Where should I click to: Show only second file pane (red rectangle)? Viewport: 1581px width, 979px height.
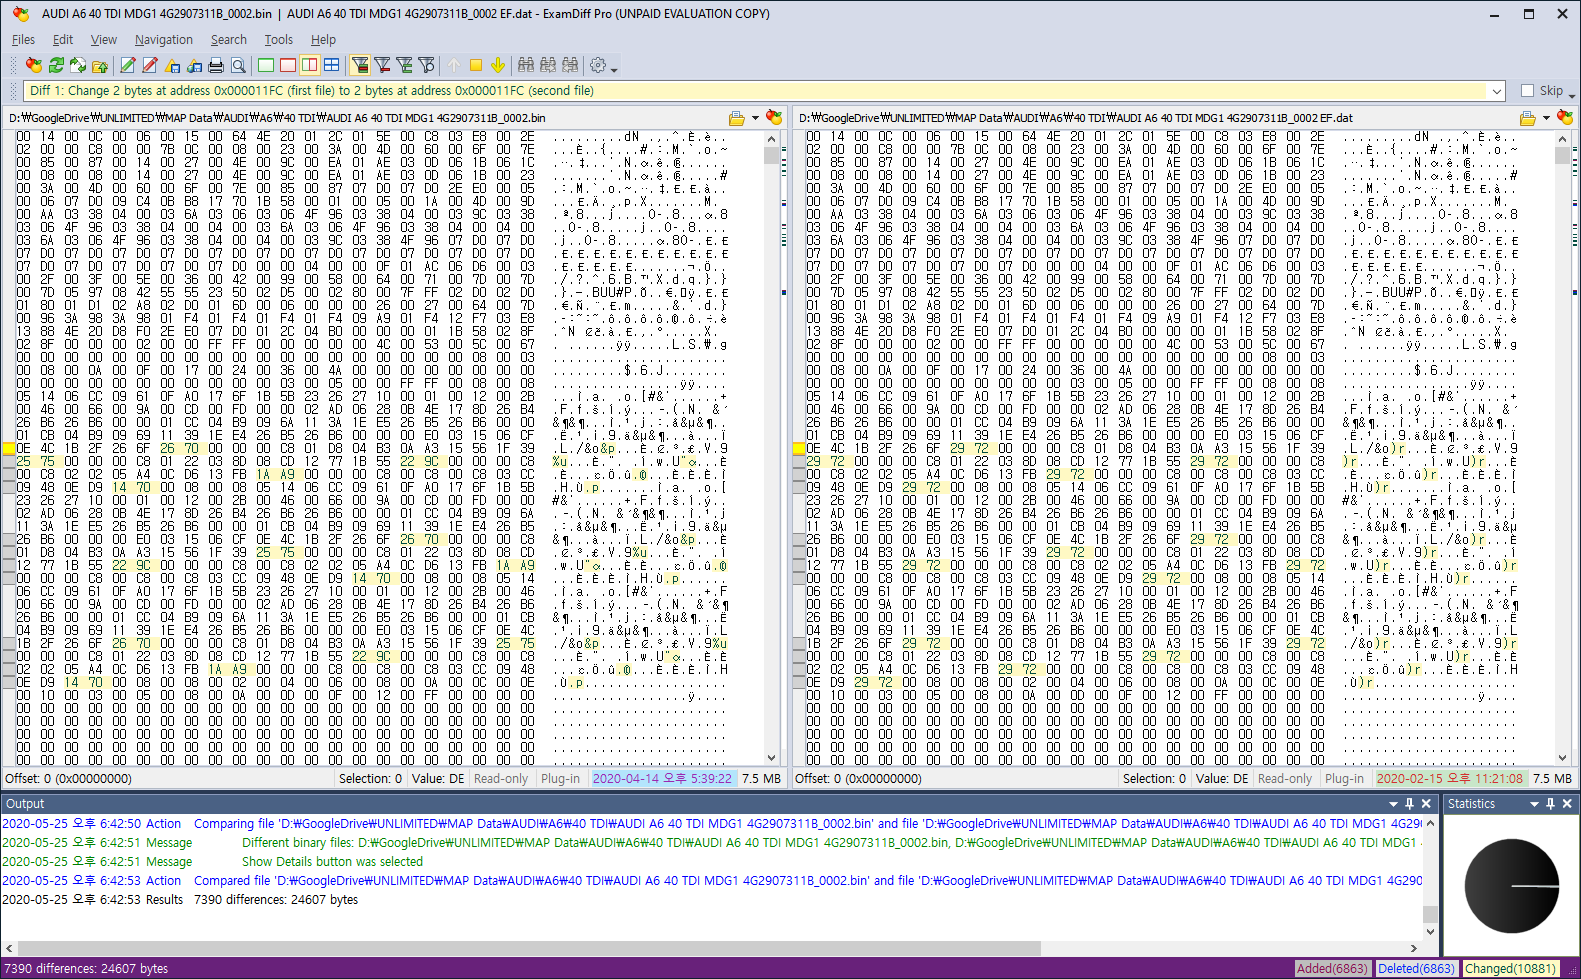(288, 65)
